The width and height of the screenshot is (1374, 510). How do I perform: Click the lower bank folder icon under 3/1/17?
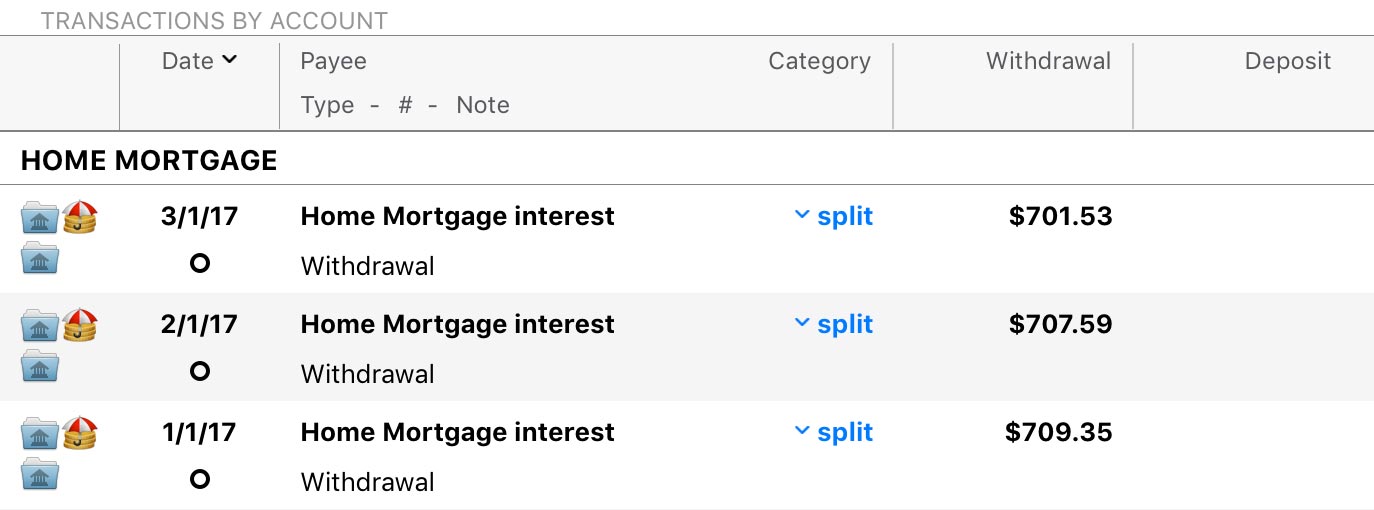click(40, 258)
